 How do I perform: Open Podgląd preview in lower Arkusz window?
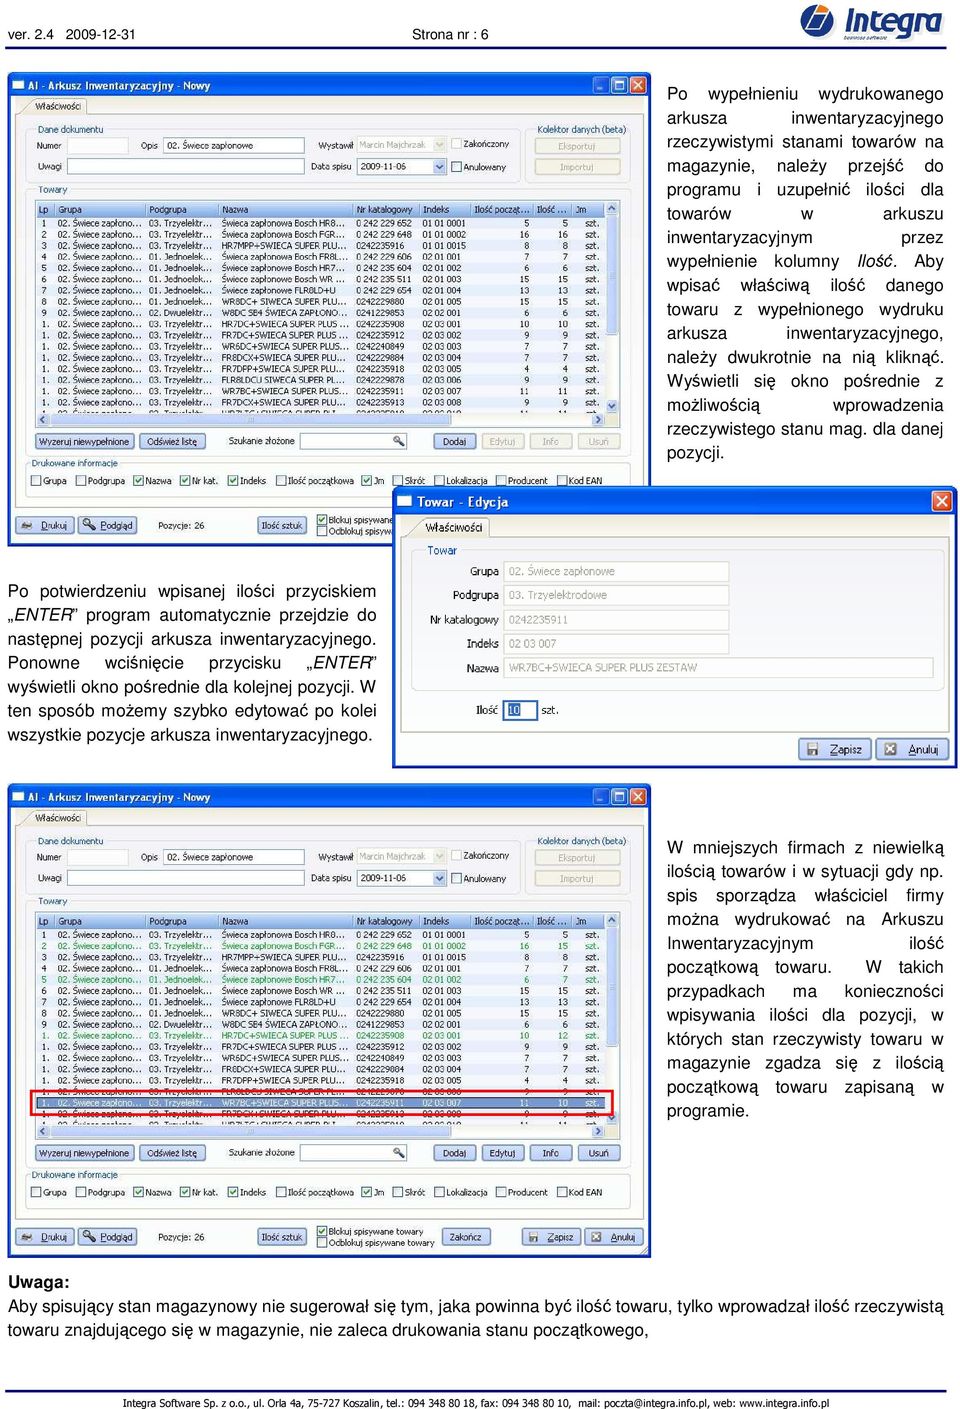(x=107, y=1237)
